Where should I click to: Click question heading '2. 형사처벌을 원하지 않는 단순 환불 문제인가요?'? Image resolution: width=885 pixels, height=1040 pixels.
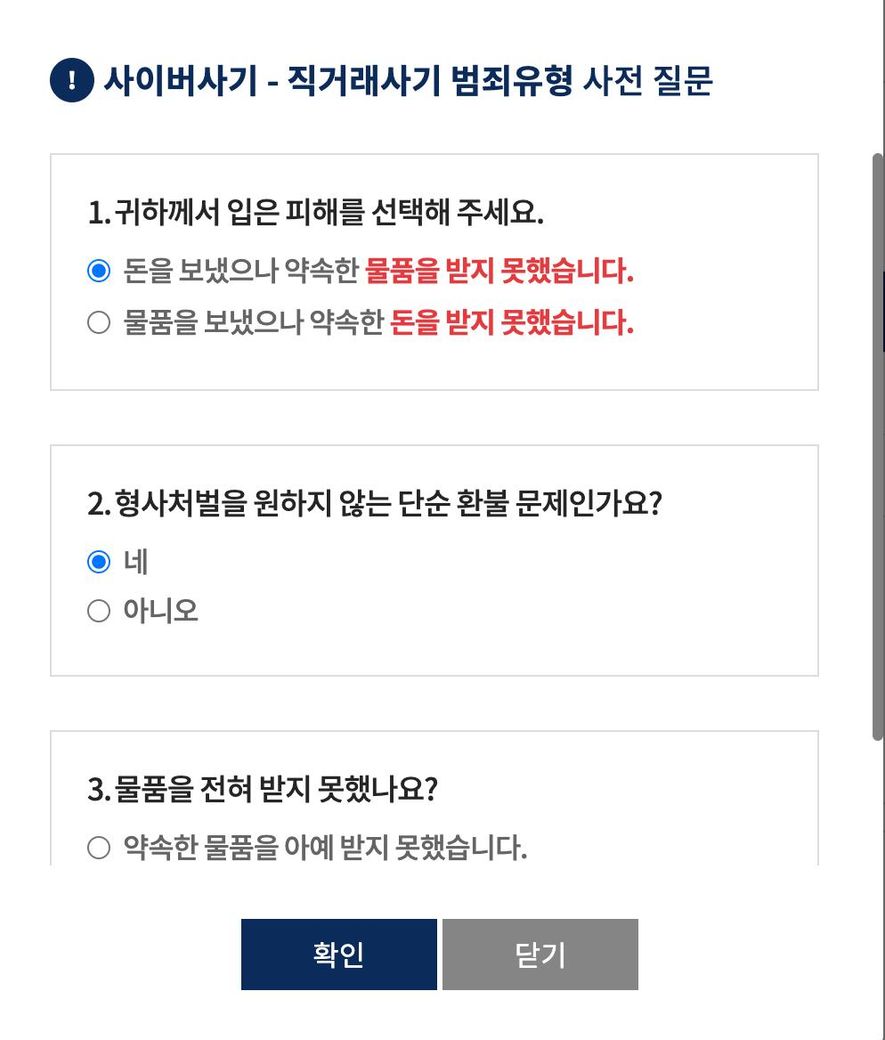click(375, 502)
